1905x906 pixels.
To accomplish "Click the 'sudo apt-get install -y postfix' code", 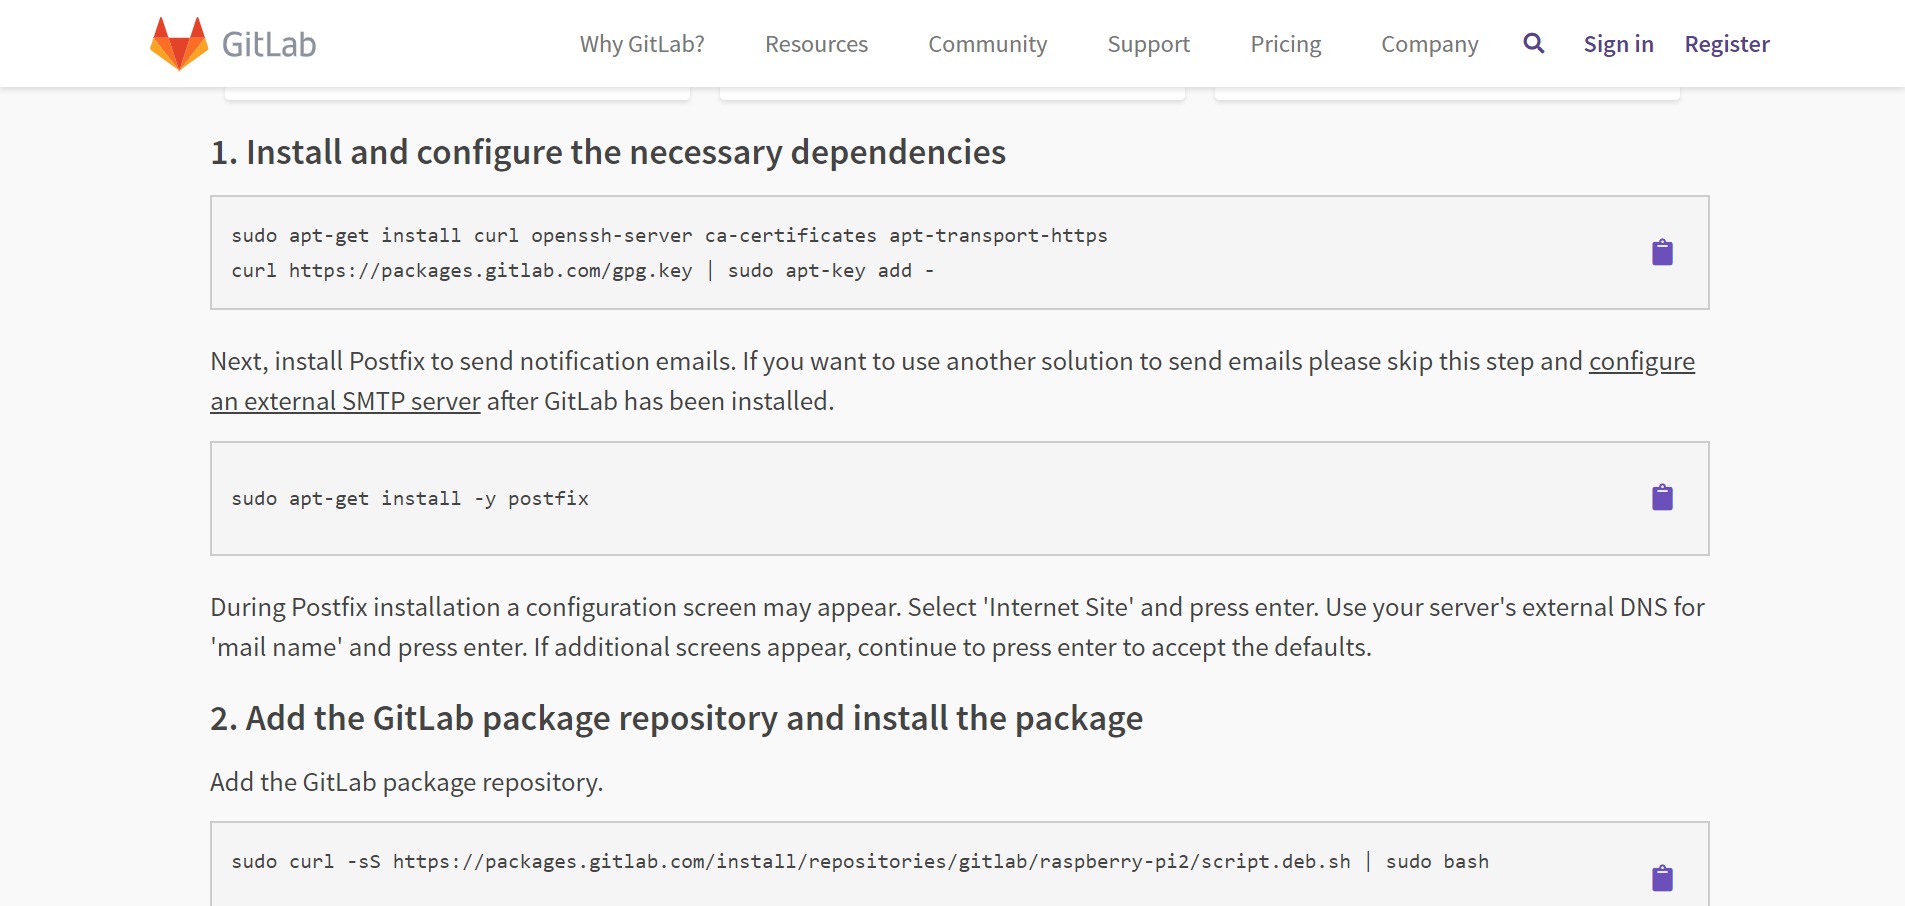I will (410, 498).
